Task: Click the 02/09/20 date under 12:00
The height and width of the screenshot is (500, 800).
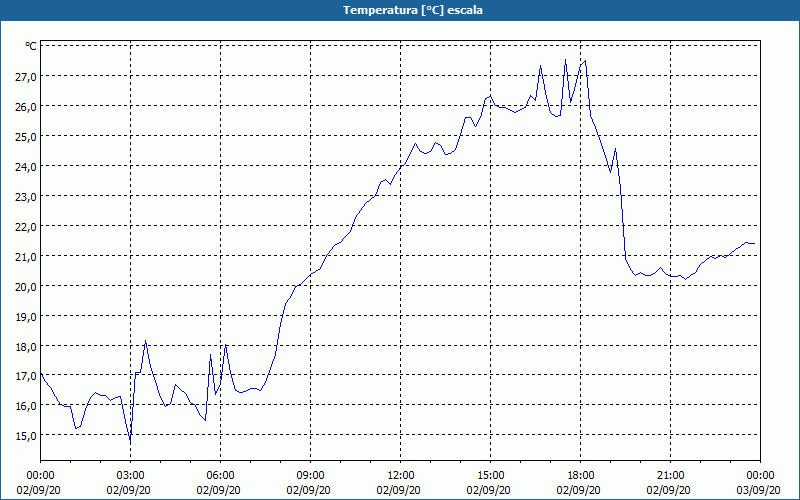Action: [398, 490]
